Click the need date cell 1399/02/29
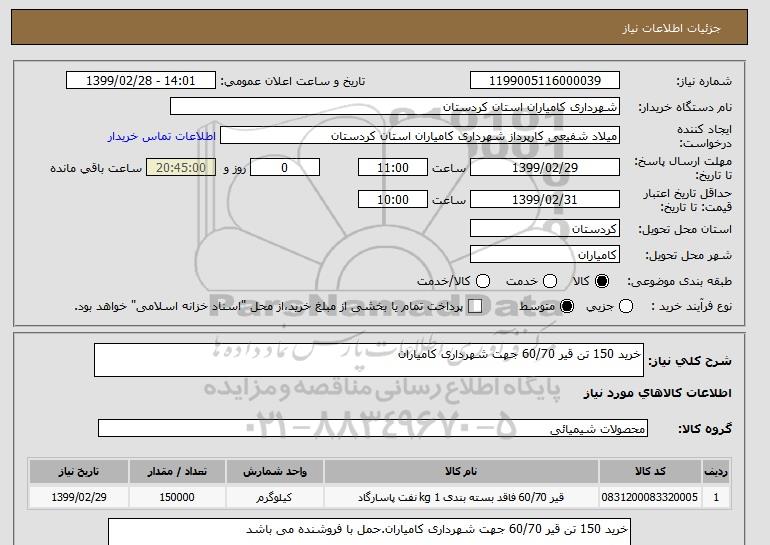The width and height of the screenshot is (770, 545). (79, 497)
